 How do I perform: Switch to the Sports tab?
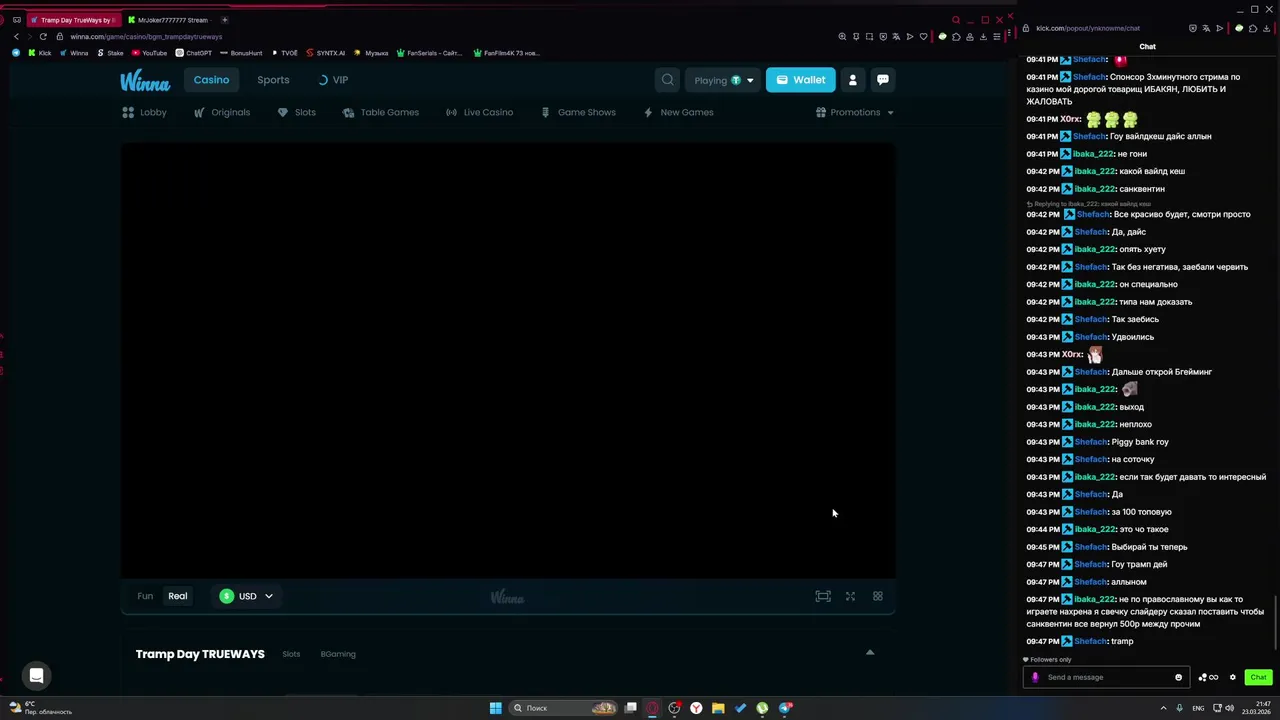[273, 80]
